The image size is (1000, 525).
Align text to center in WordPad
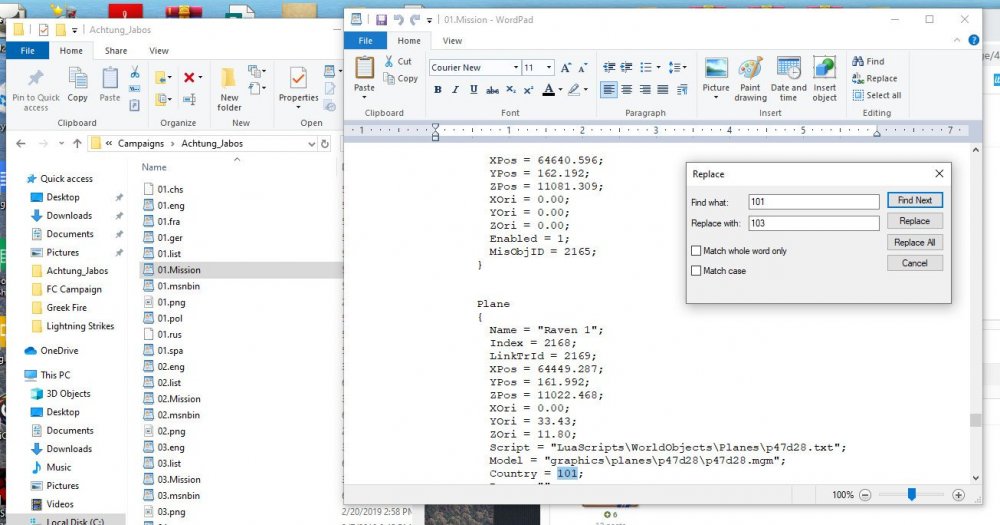pos(627,90)
